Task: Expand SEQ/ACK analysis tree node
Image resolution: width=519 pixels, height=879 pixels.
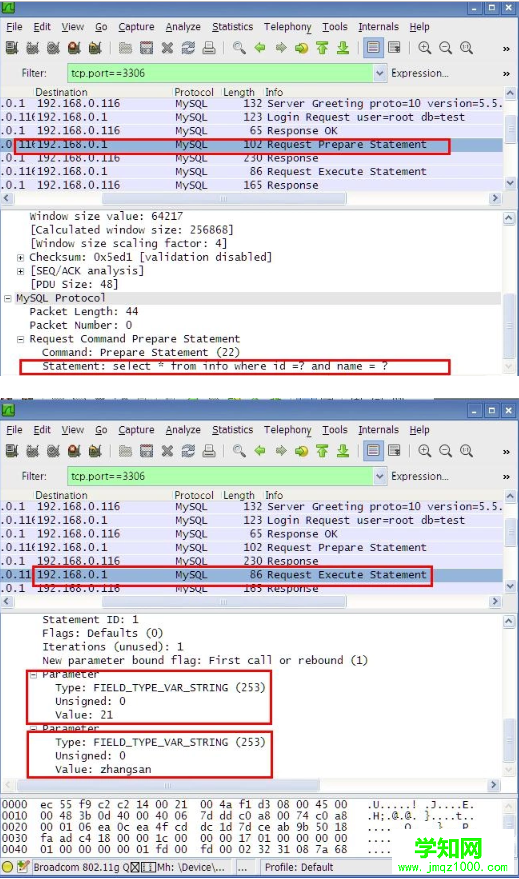Action: pos(21,271)
